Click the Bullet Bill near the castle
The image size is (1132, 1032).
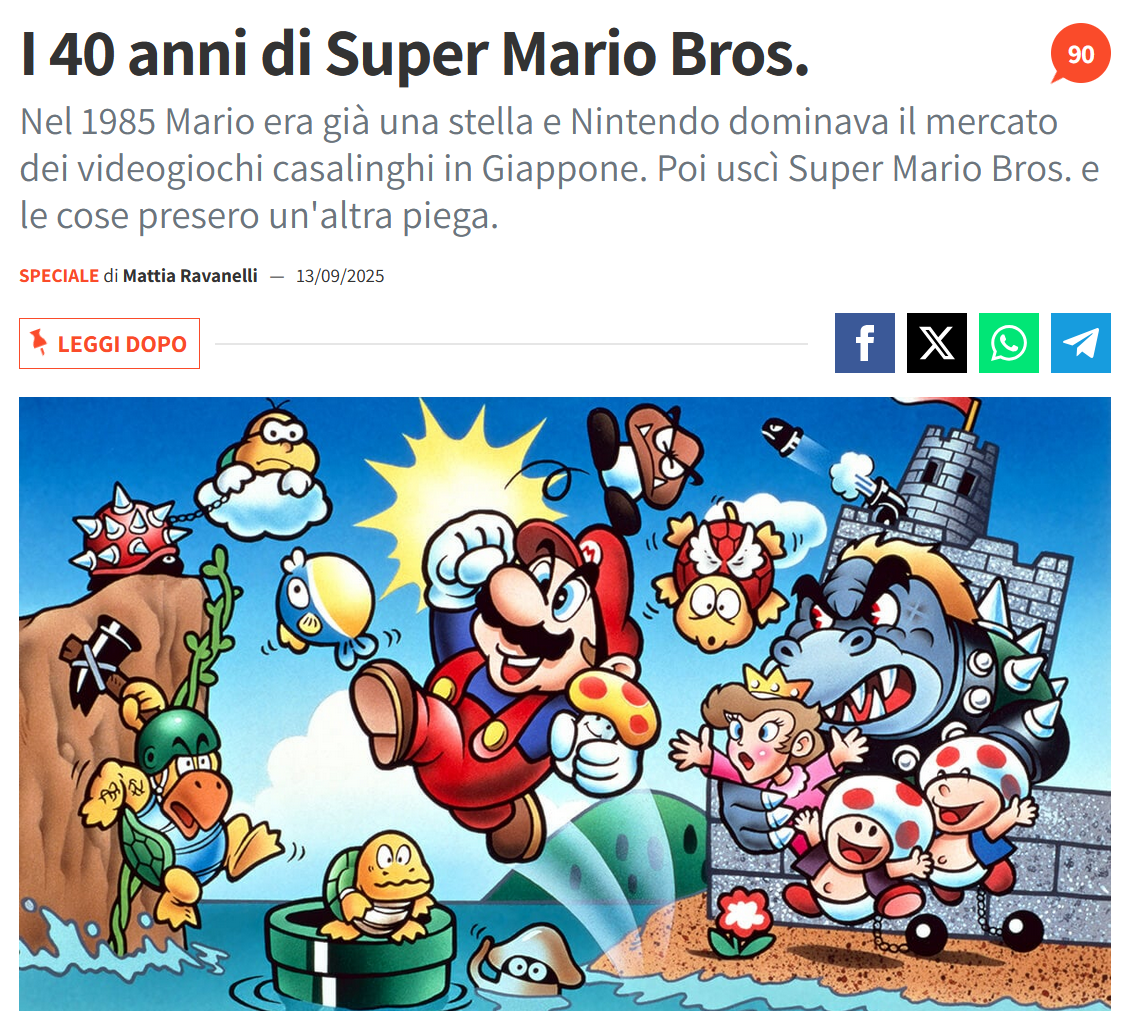point(781,435)
